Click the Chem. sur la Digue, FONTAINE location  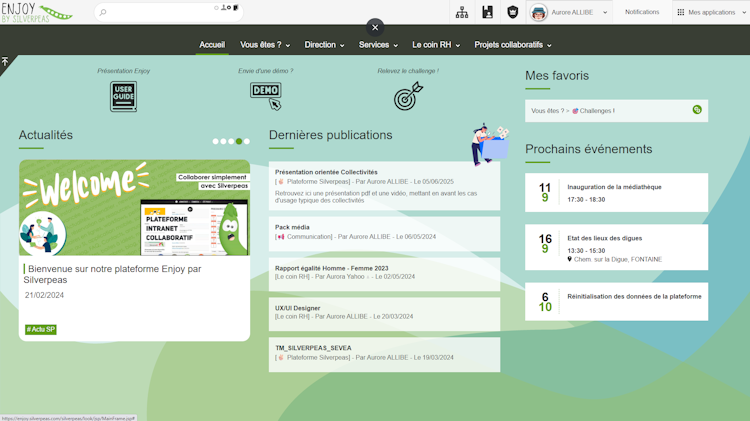pos(618,259)
